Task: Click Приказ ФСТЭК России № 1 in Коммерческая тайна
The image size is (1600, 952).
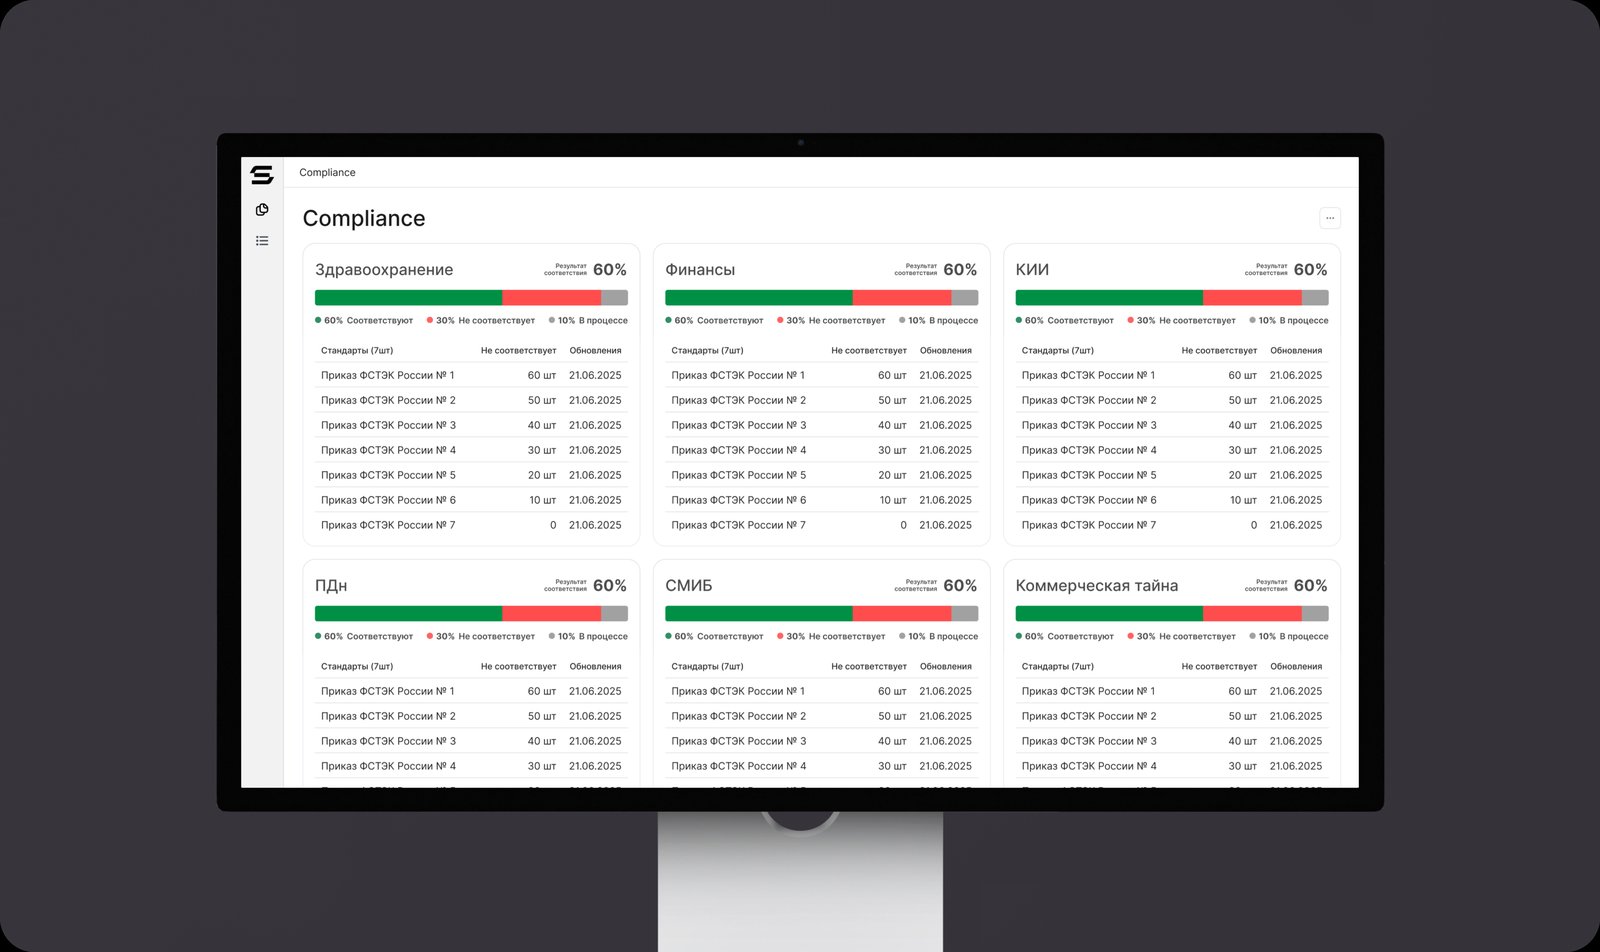Action: point(1089,691)
